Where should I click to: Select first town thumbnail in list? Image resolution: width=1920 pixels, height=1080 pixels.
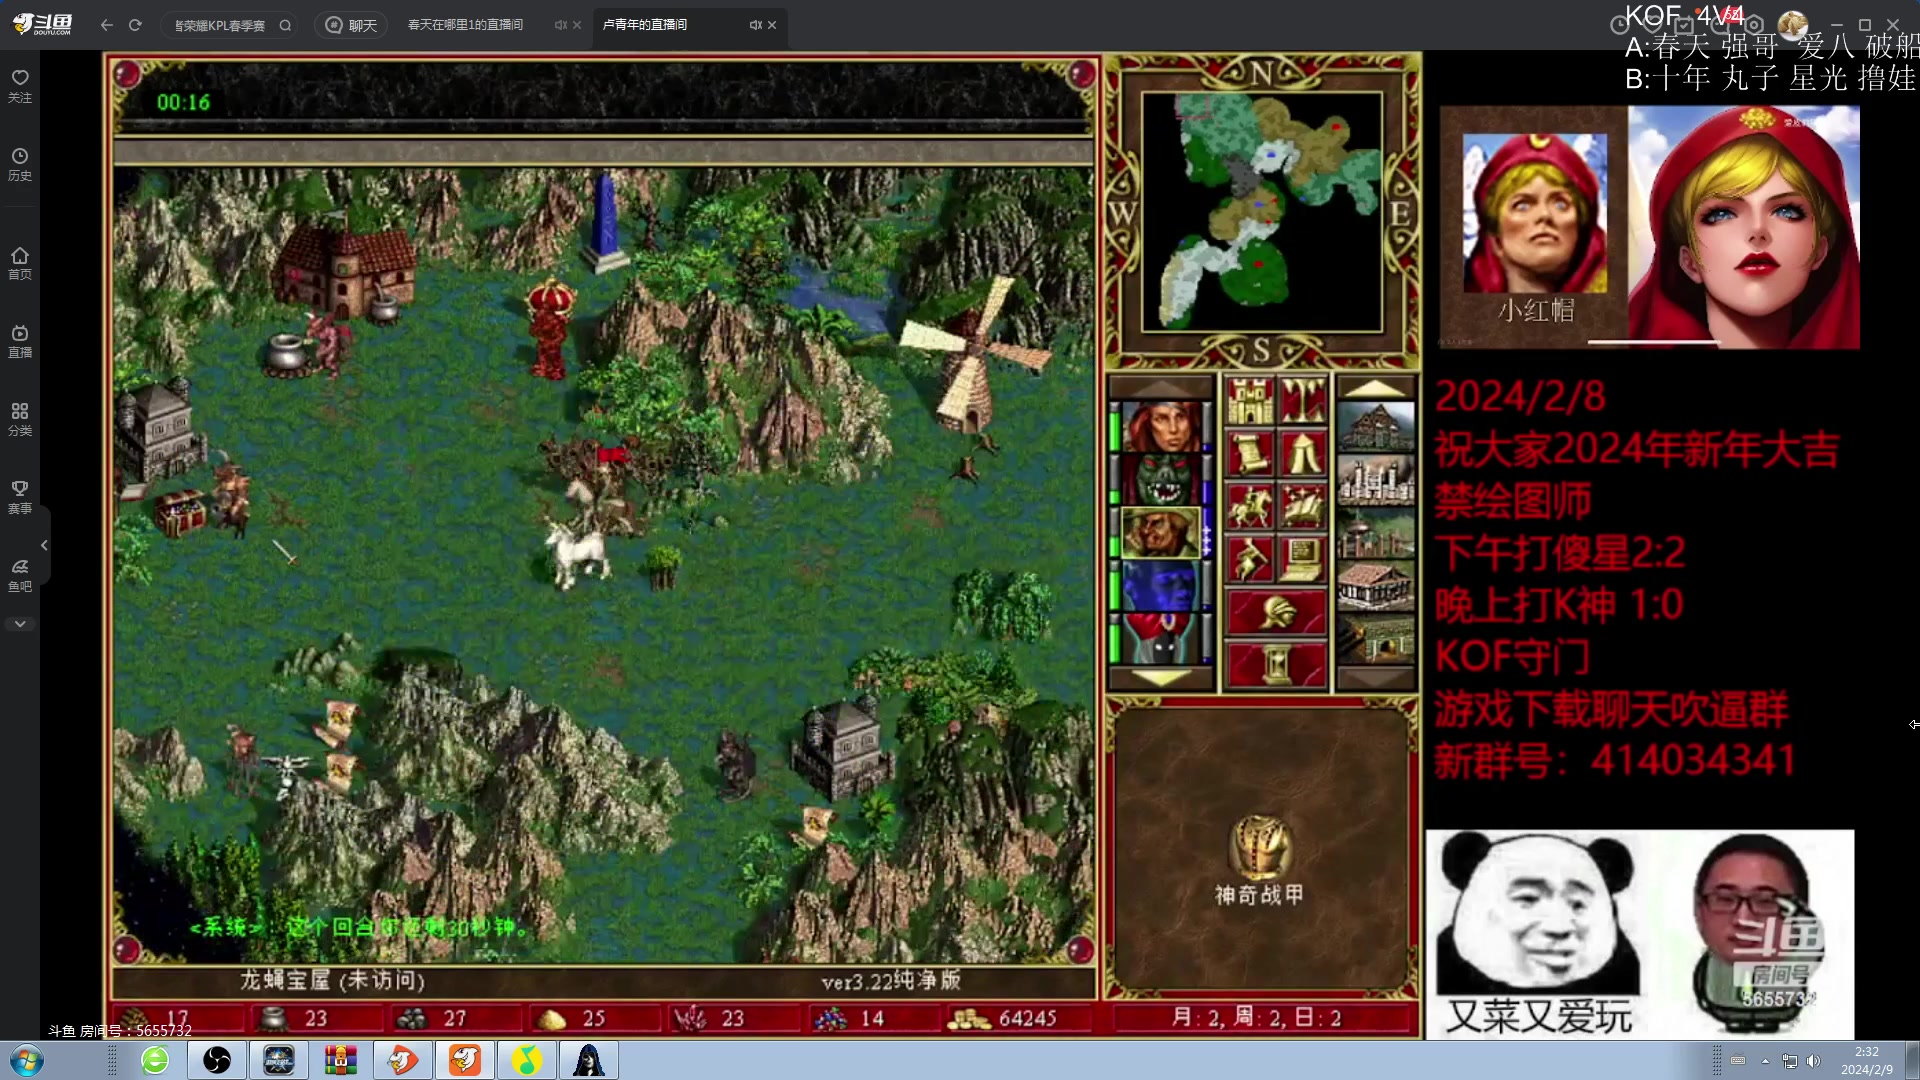(x=1376, y=427)
